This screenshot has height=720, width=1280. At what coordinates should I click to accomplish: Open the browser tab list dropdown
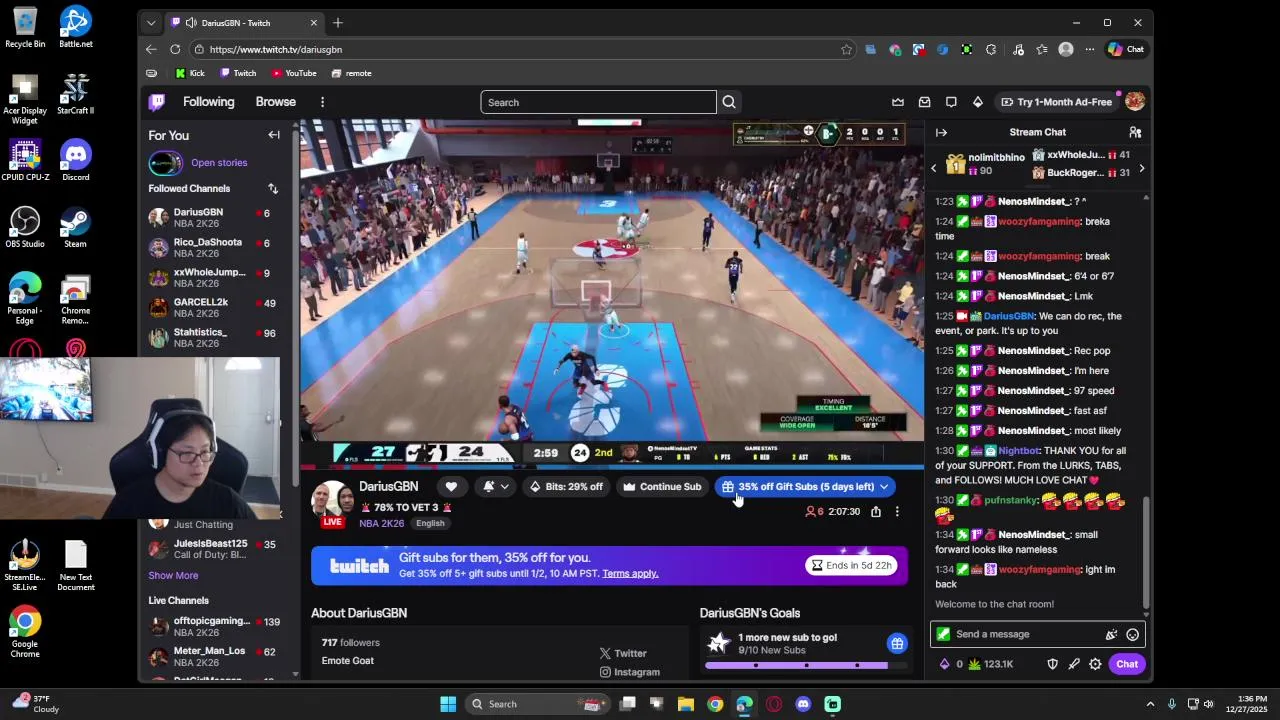[x=151, y=23]
